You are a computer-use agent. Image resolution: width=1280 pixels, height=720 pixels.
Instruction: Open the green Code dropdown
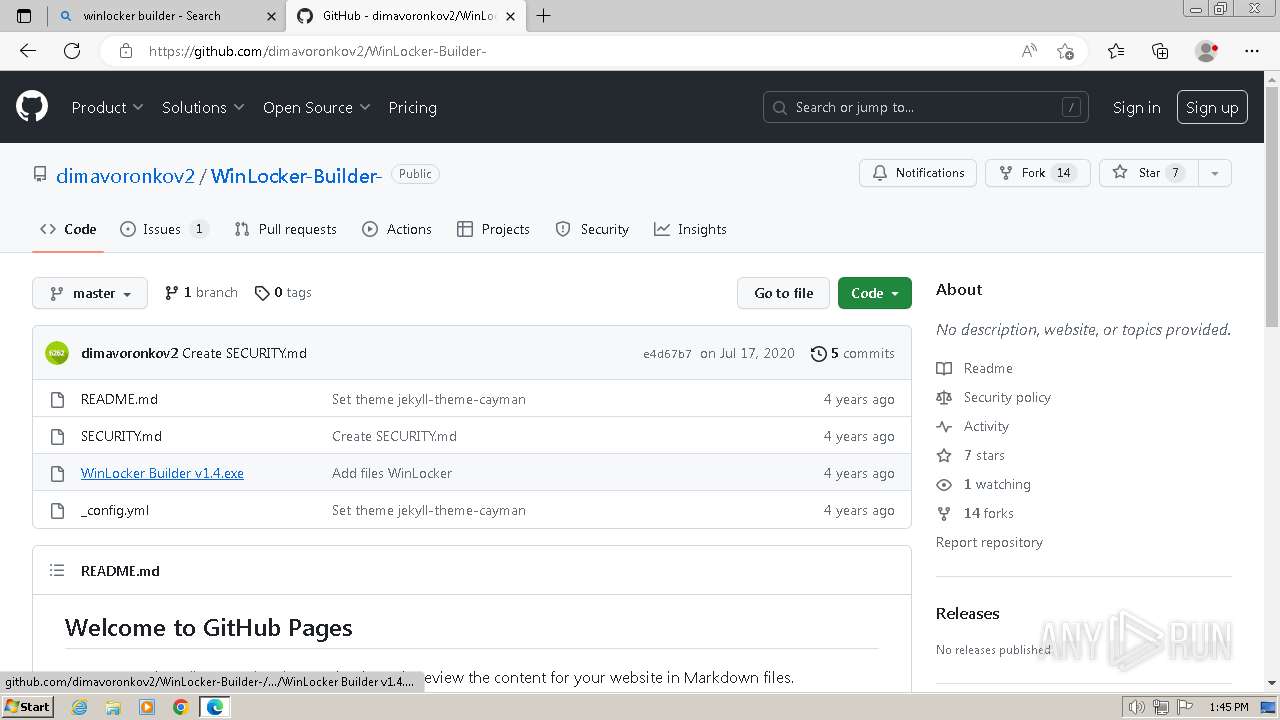coord(875,293)
